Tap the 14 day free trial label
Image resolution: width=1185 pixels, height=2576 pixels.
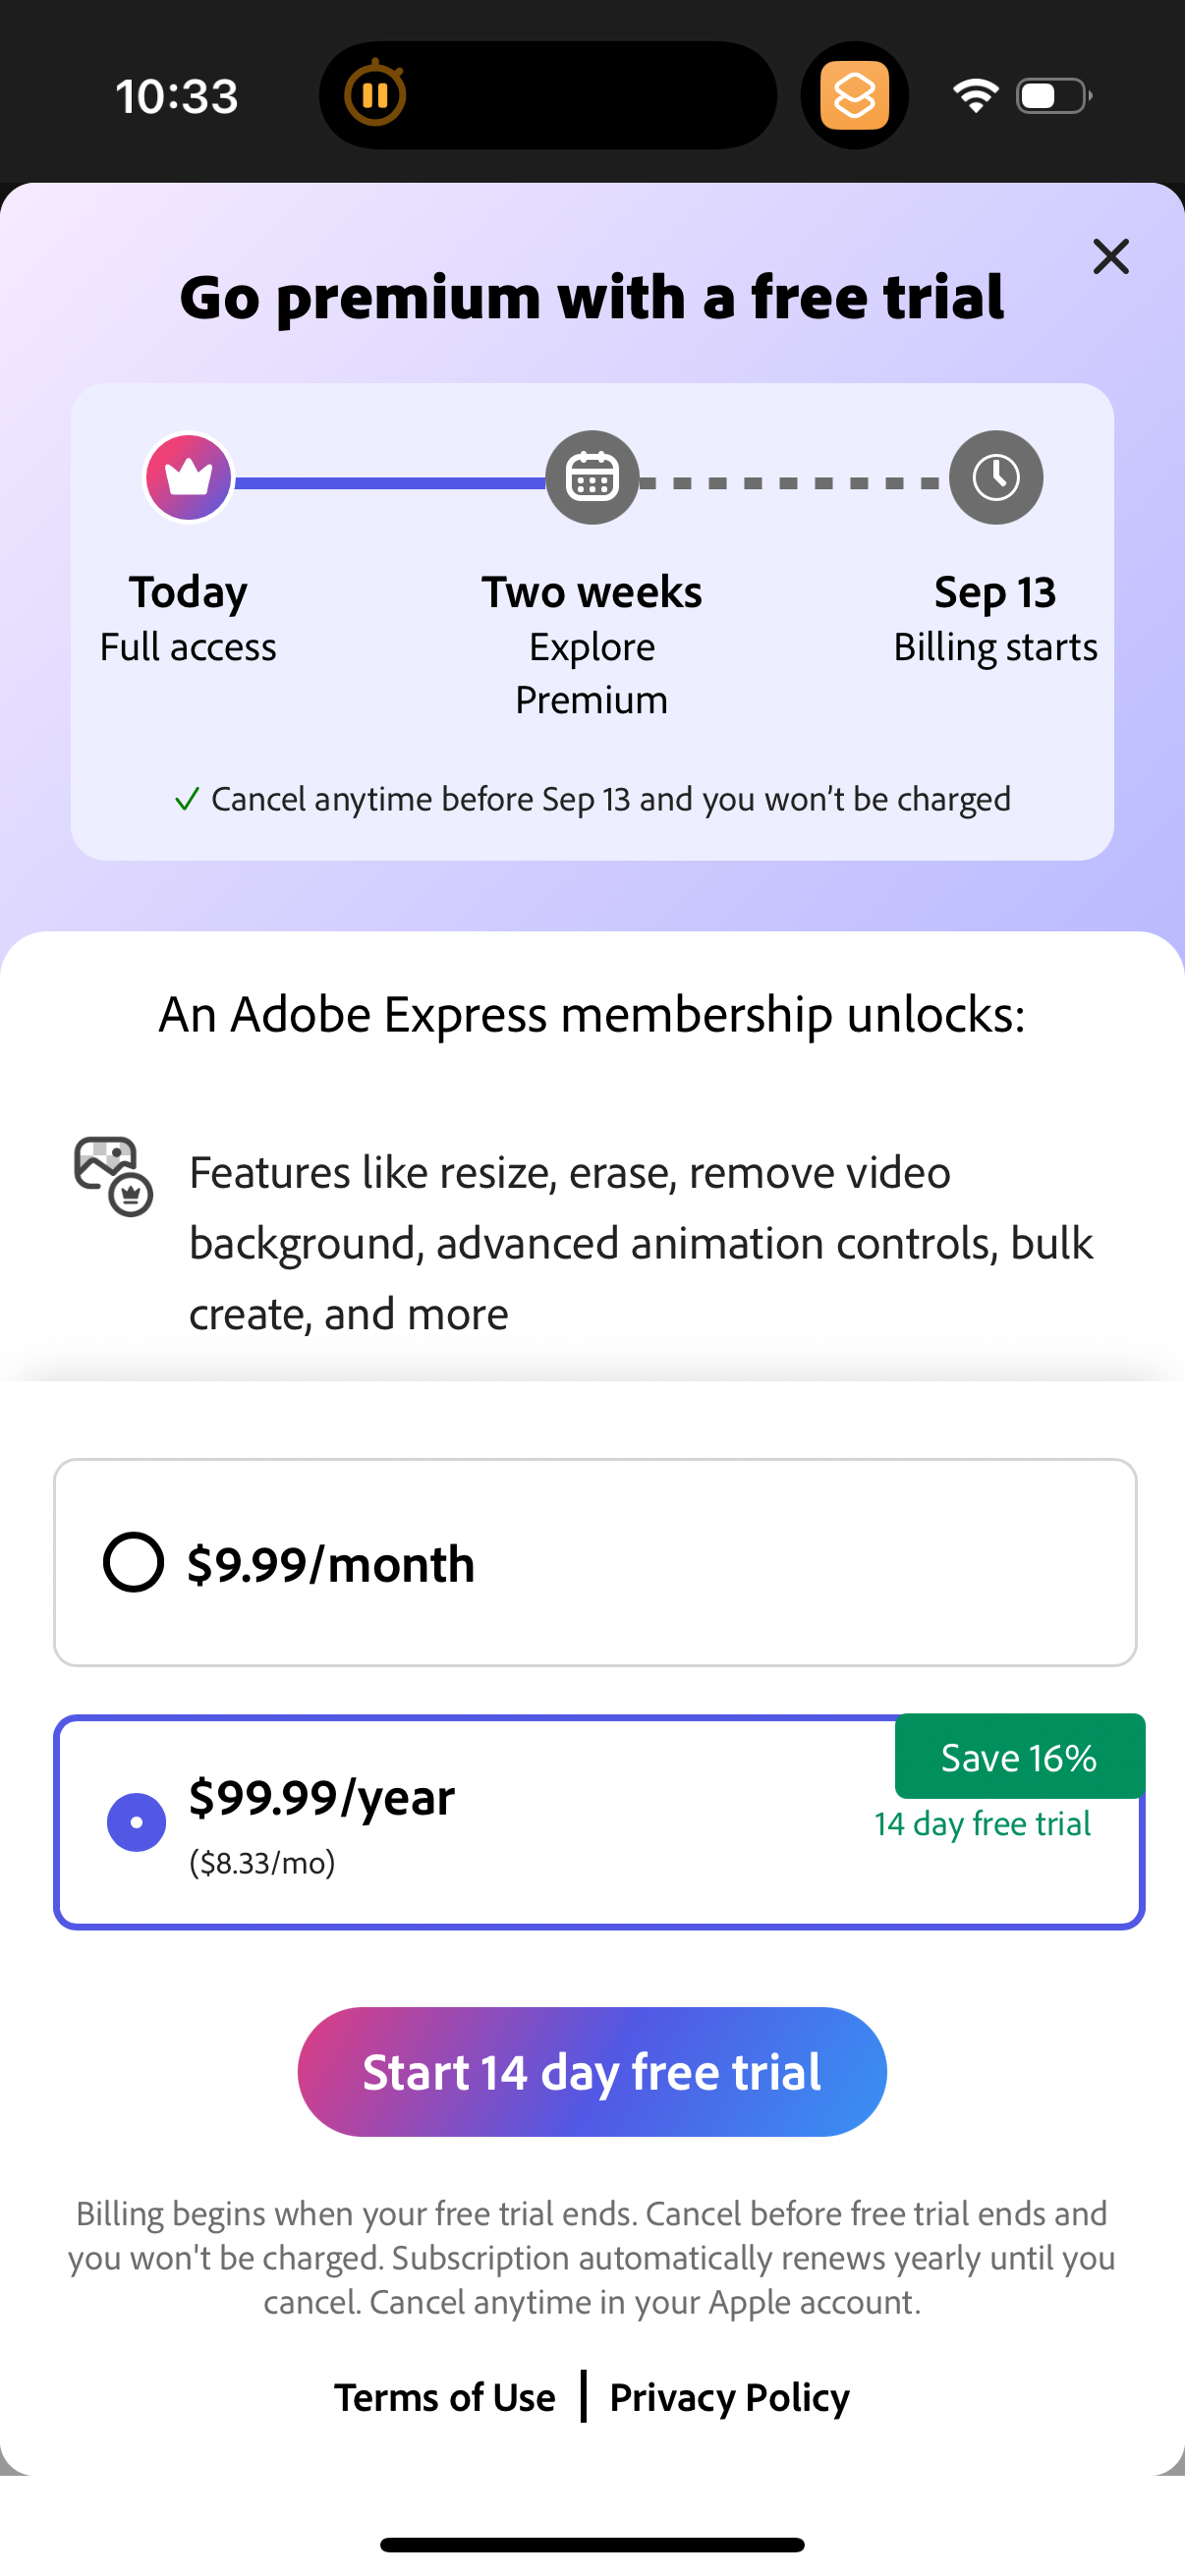[983, 1823]
